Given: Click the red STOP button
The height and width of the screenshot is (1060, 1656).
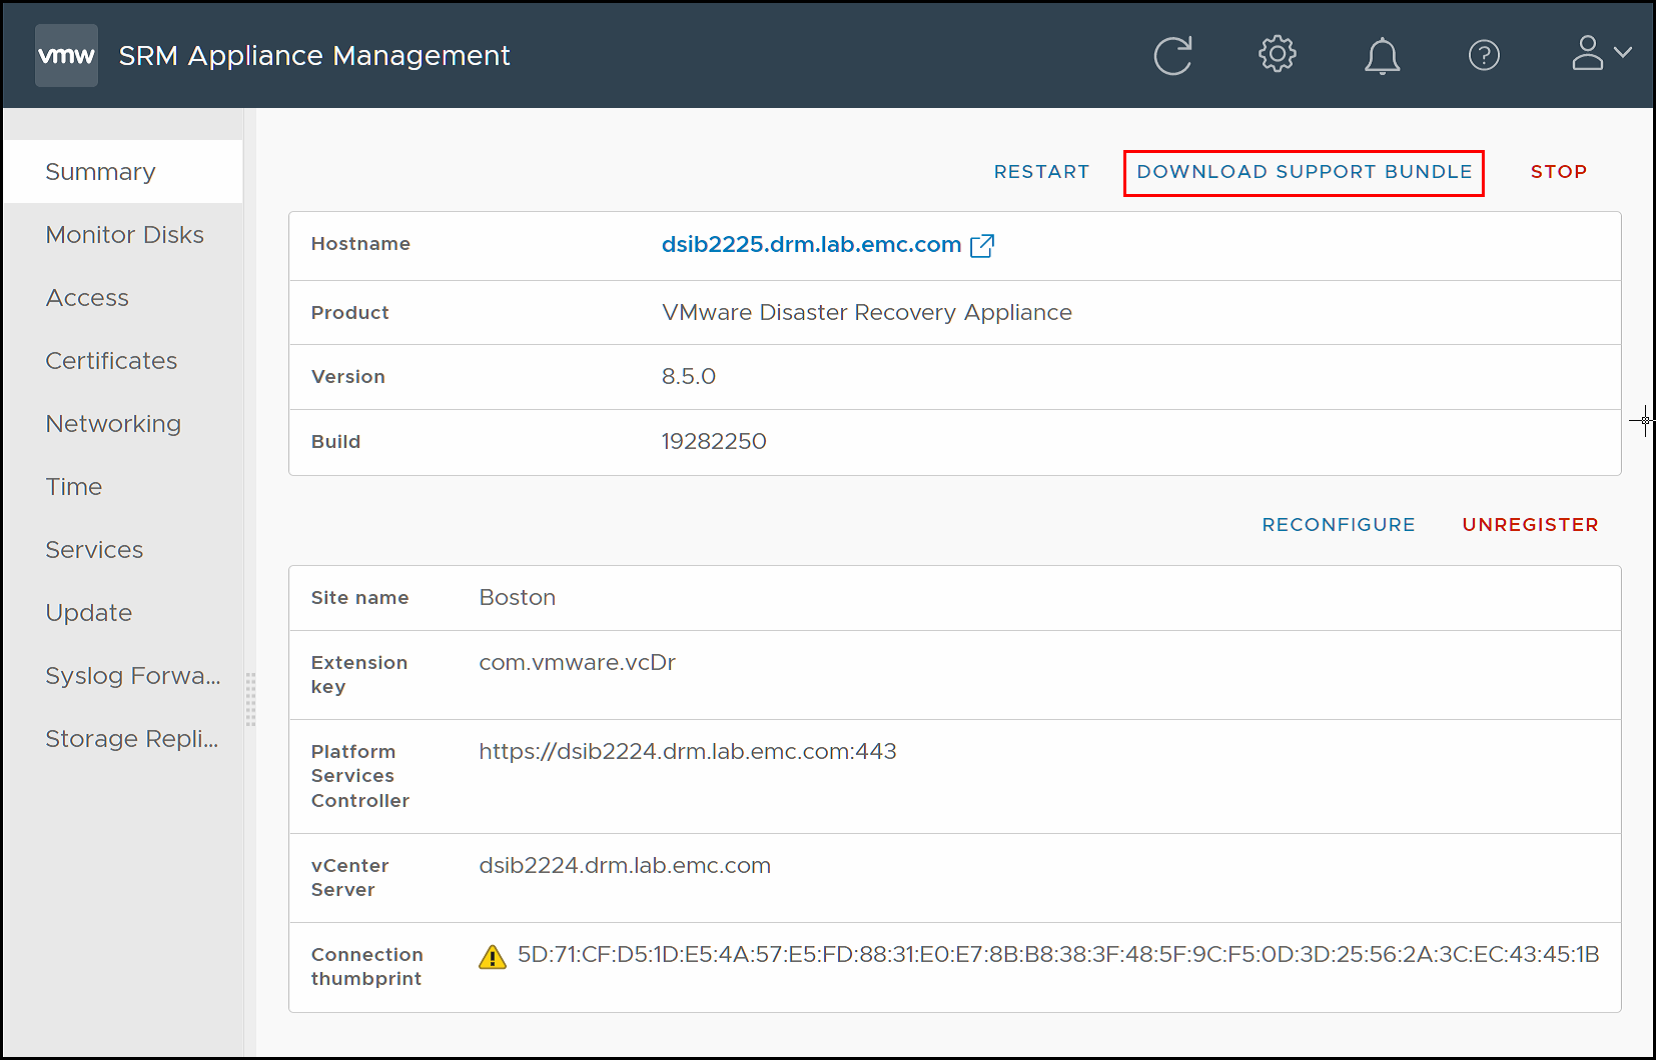Looking at the screenshot, I should (1558, 172).
